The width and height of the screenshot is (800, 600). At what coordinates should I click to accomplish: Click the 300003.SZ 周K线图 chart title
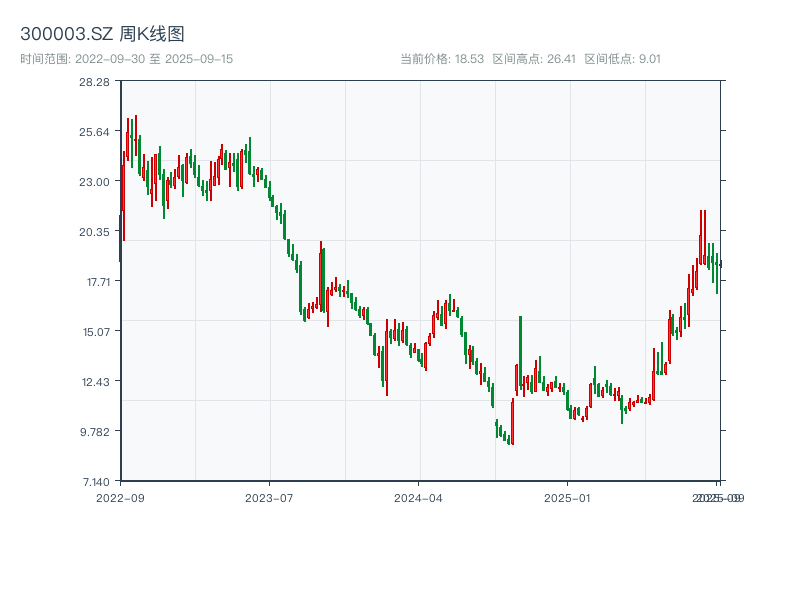[102, 35]
